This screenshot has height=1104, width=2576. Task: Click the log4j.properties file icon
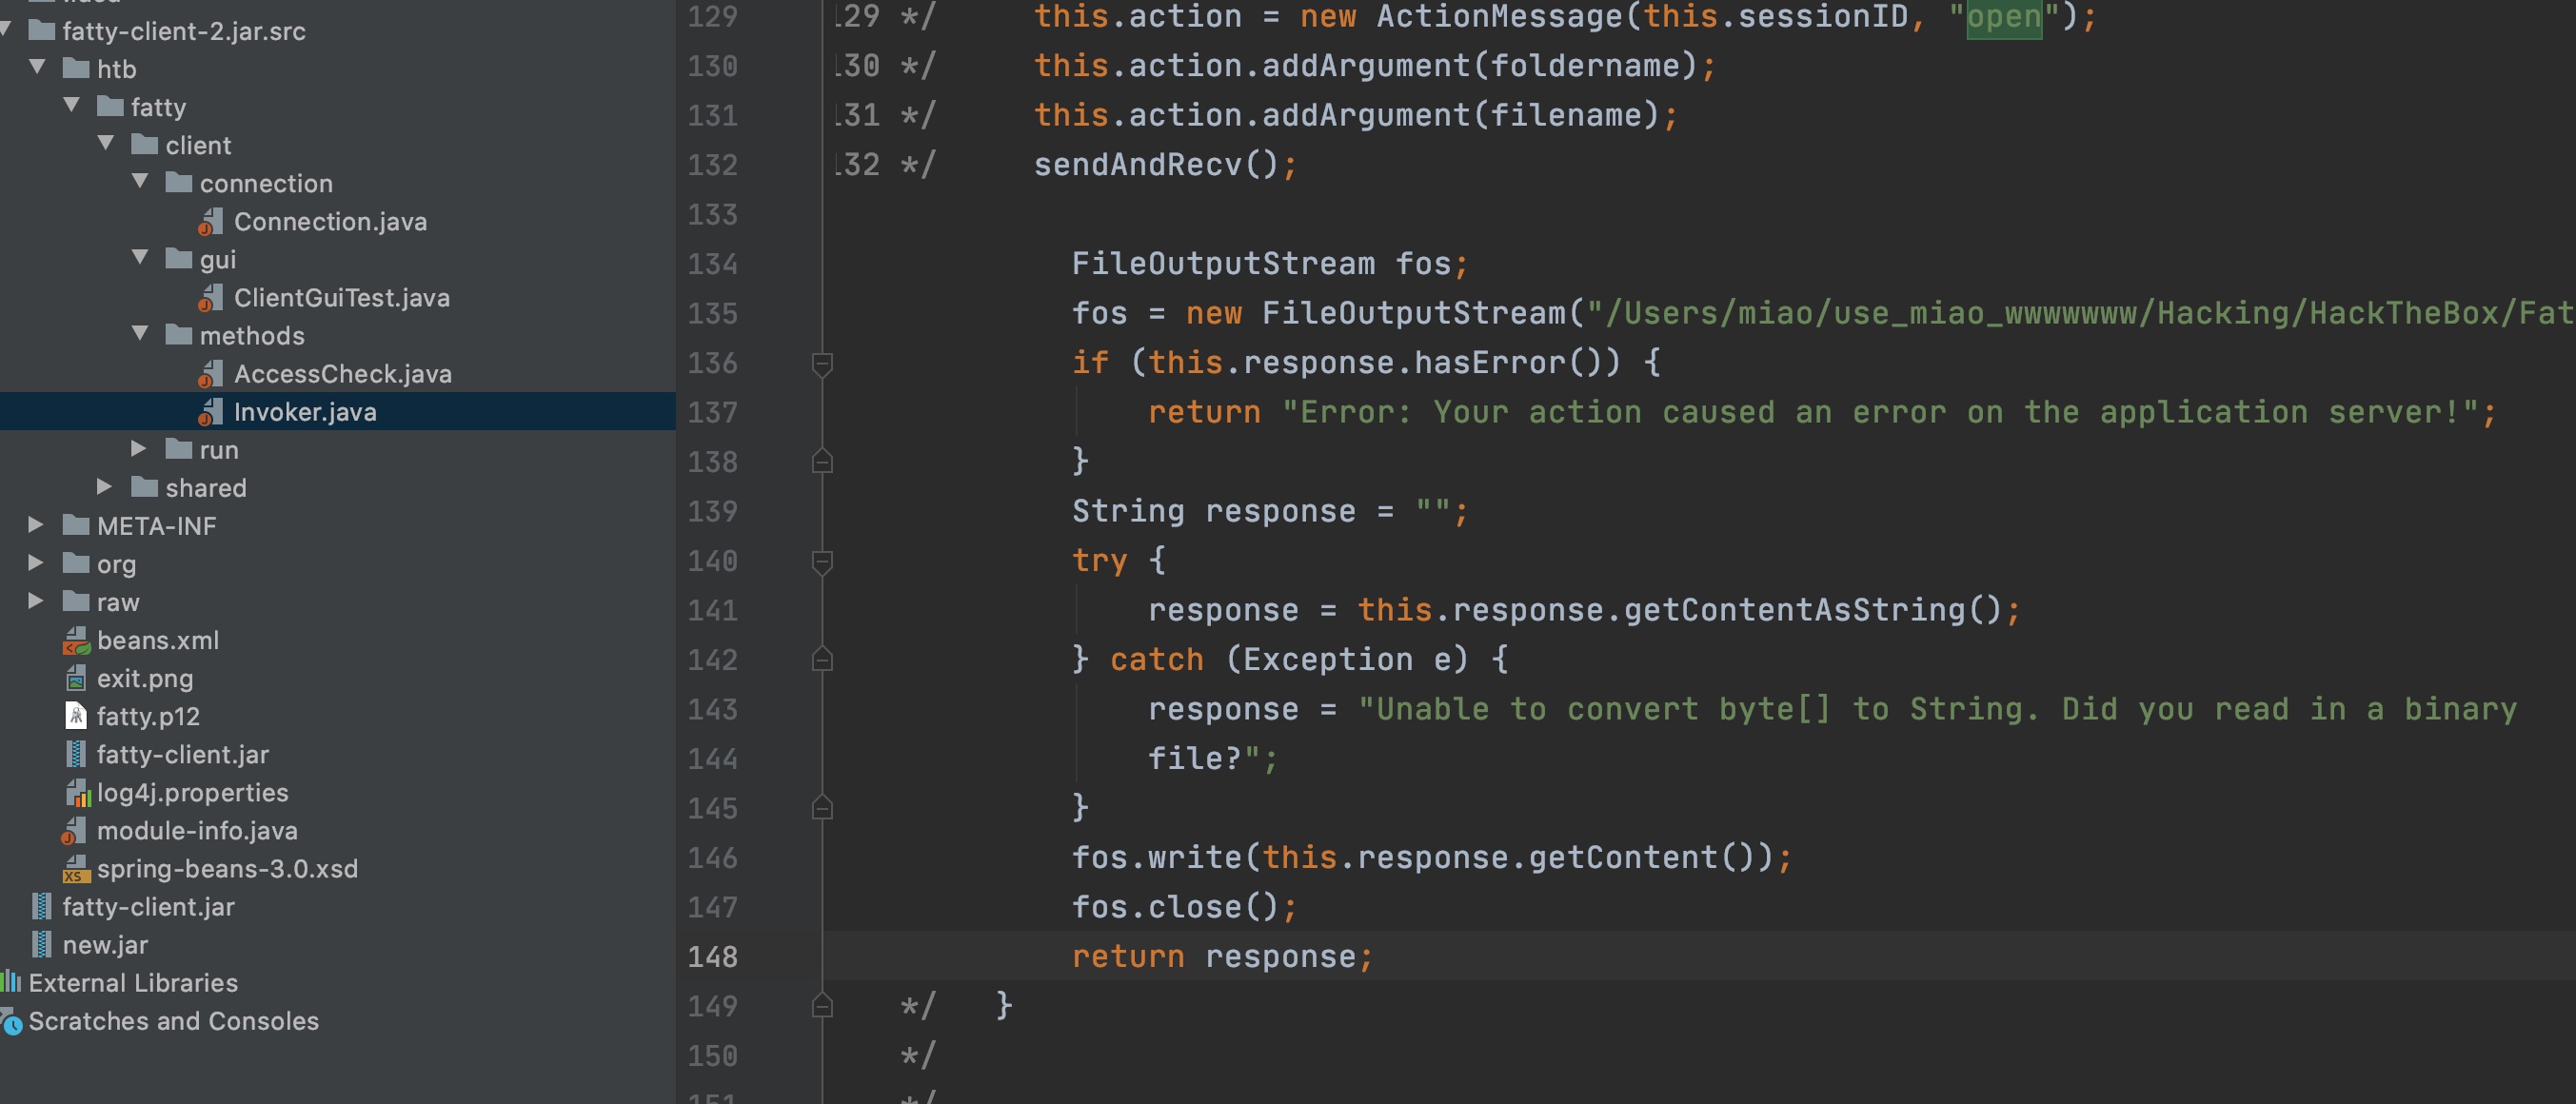tap(77, 793)
